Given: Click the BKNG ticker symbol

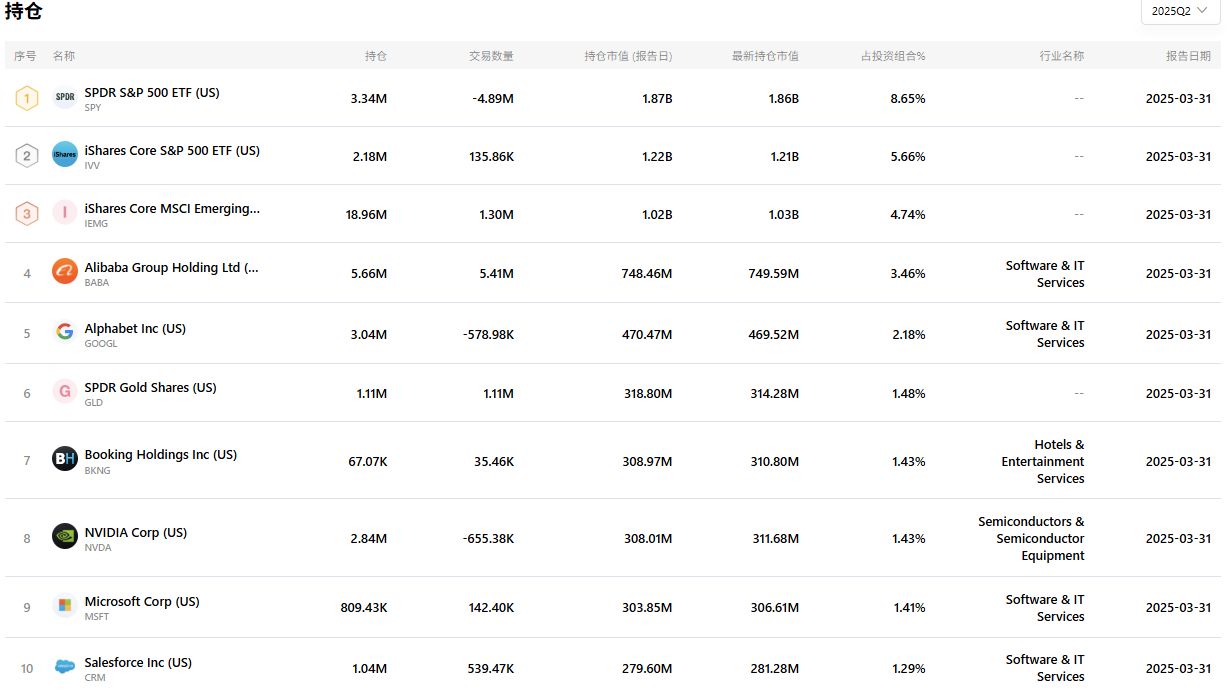Looking at the screenshot, I should (98, 471).
